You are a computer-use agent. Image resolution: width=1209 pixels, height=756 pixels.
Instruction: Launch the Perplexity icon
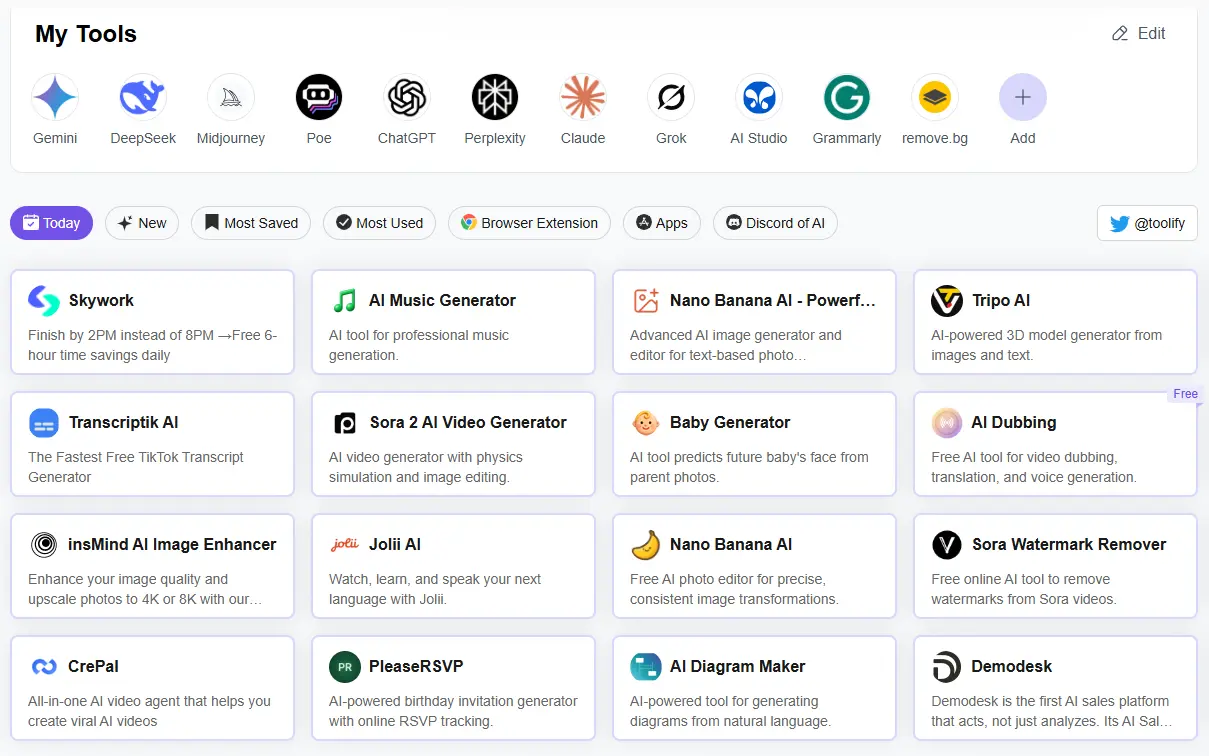pos(495,97)
